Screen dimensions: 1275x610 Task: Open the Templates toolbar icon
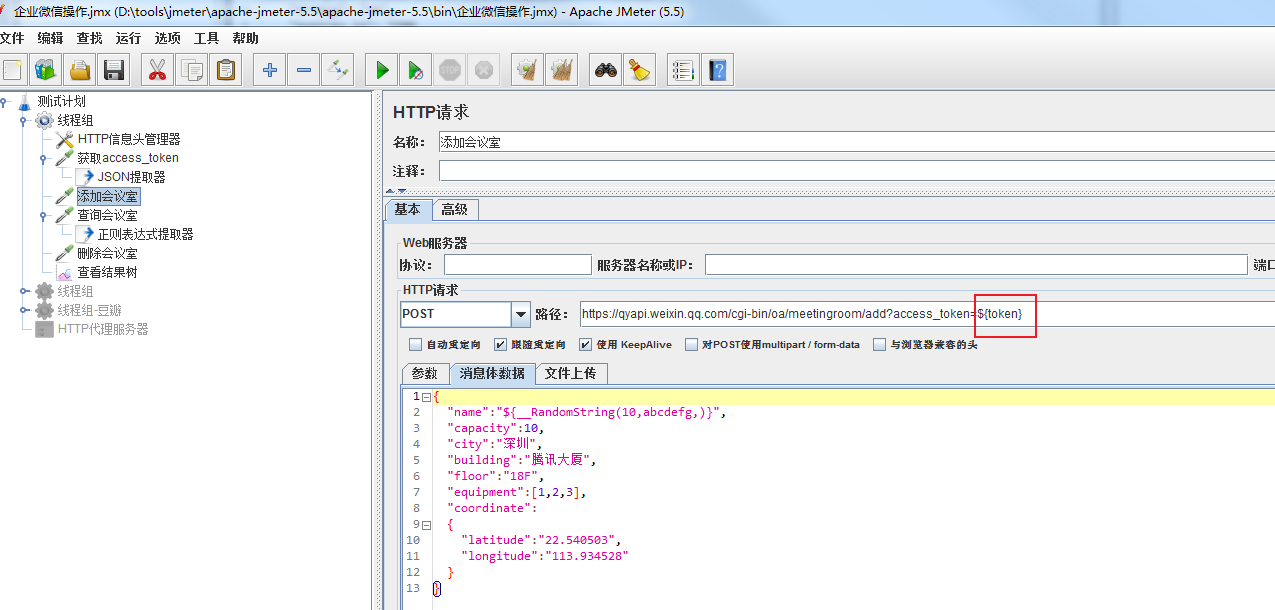[x=46, y=70]
